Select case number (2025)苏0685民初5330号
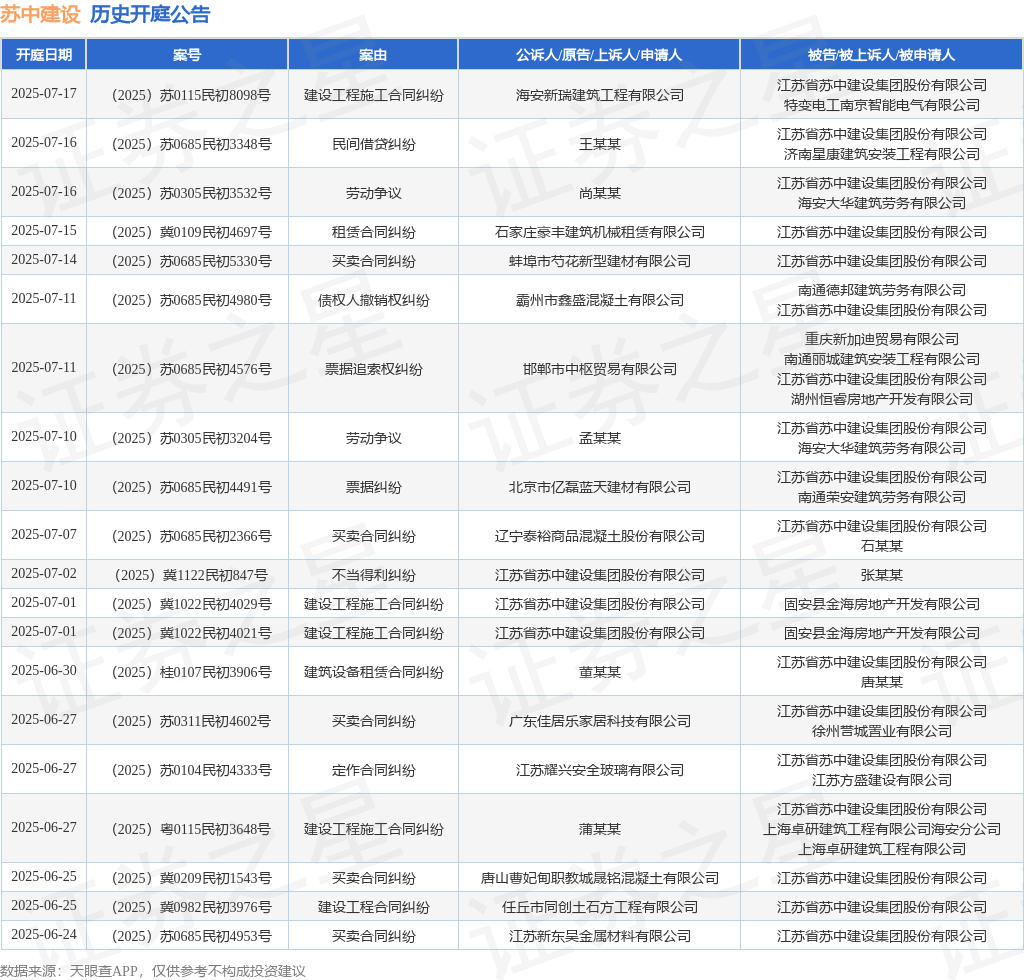 tap(191, 261)
